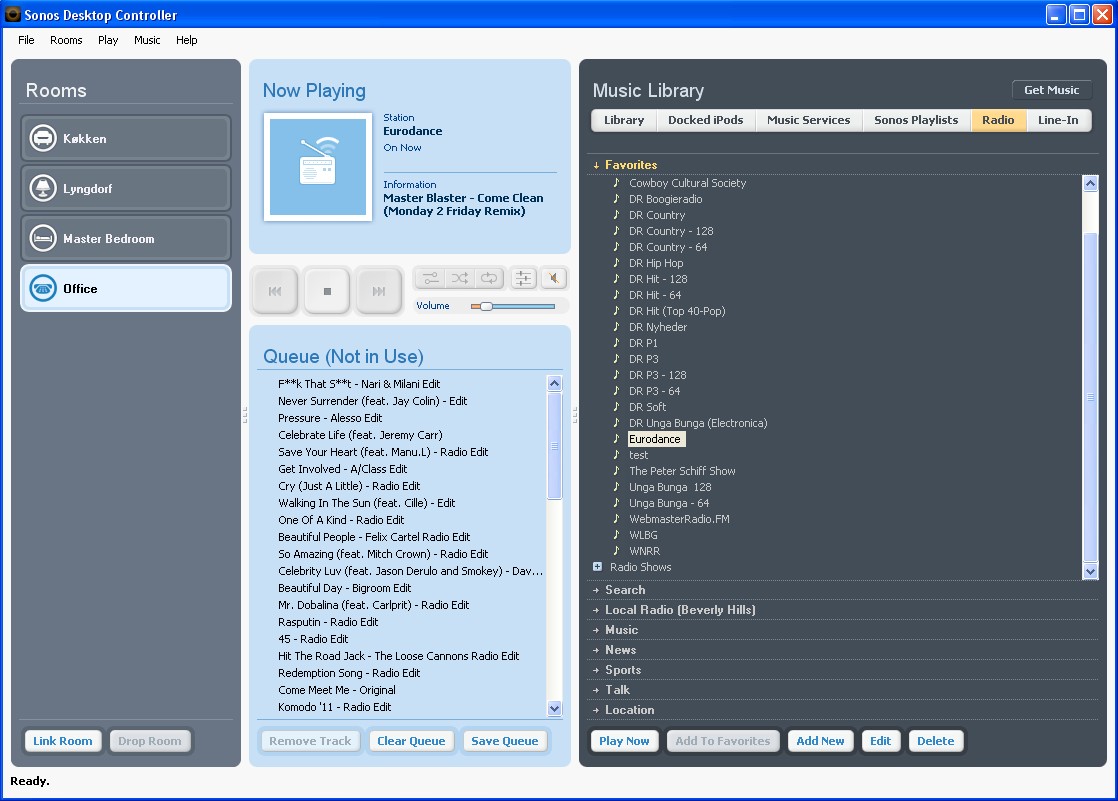Click the Køkken room icon
1118x801 pixels.
43,138
